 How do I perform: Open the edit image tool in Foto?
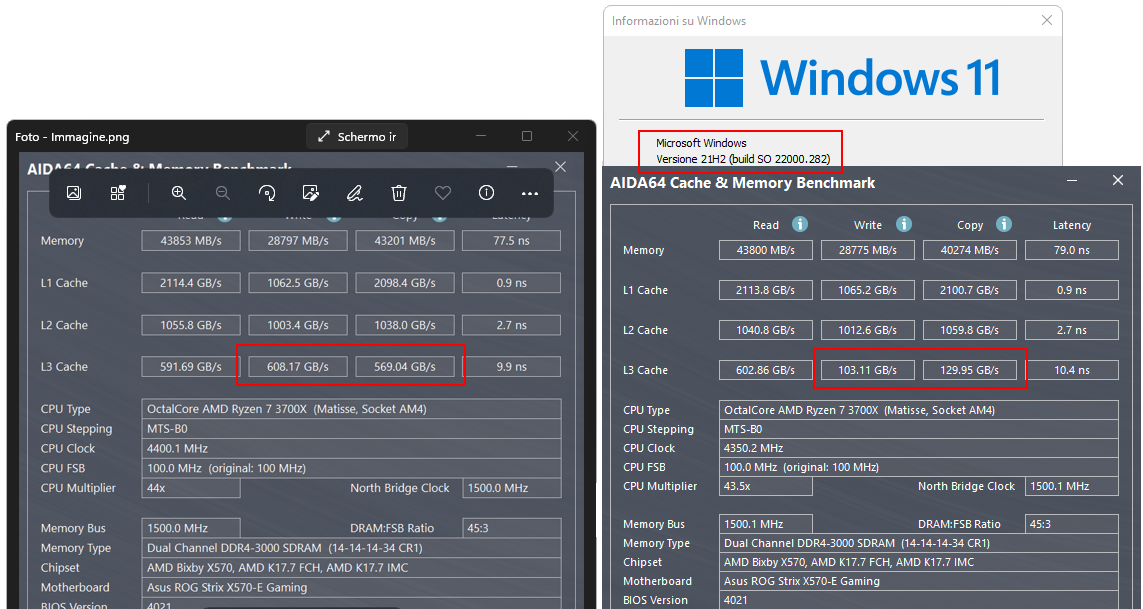coord(311,193)
